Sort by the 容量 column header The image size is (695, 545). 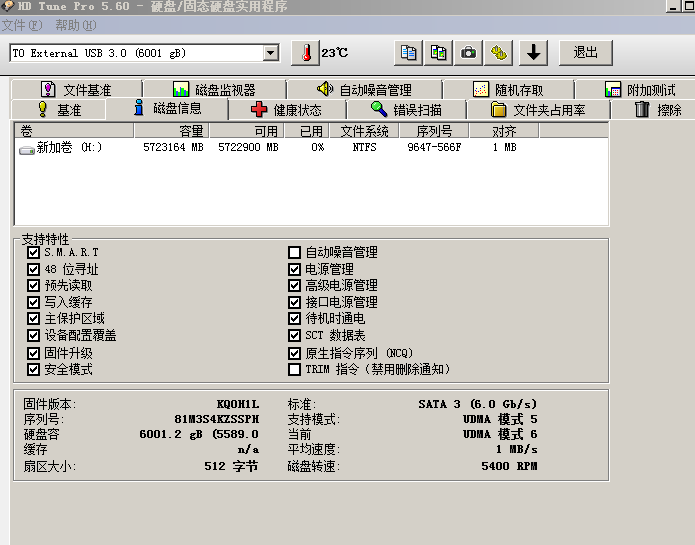tap(172, 131)
